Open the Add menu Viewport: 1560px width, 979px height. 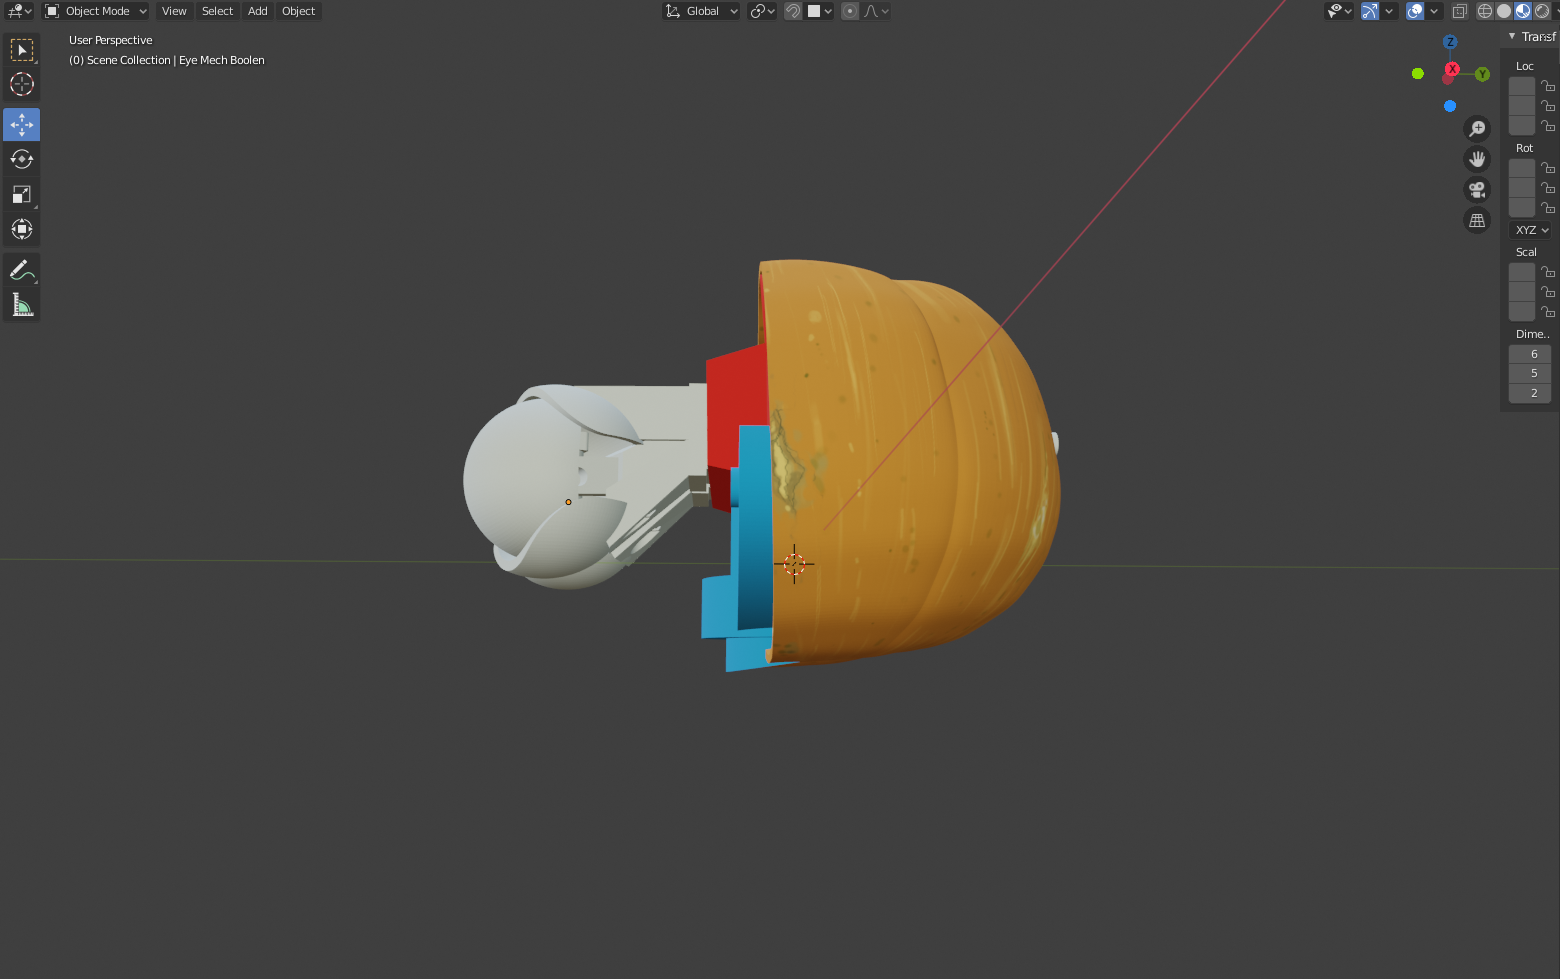tap(258, 11)
